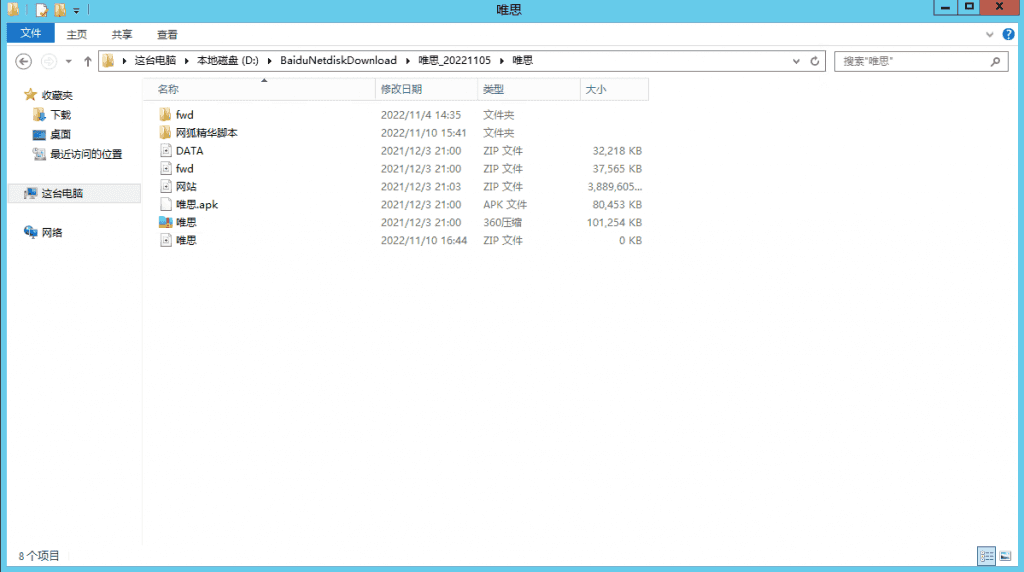Refresh the current folder view
This screenshot has width=1024, height=572.
[814, 61]
